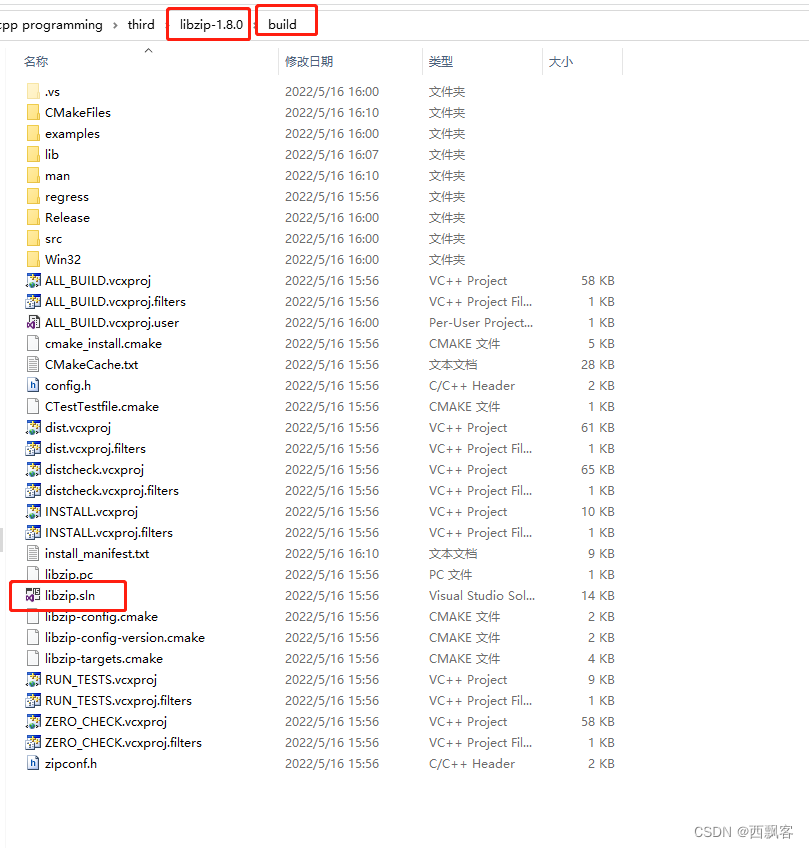Screen dimensions: 809x848
Task: Select the dist.vcxproj VC++ project icon
Action: 35,427
